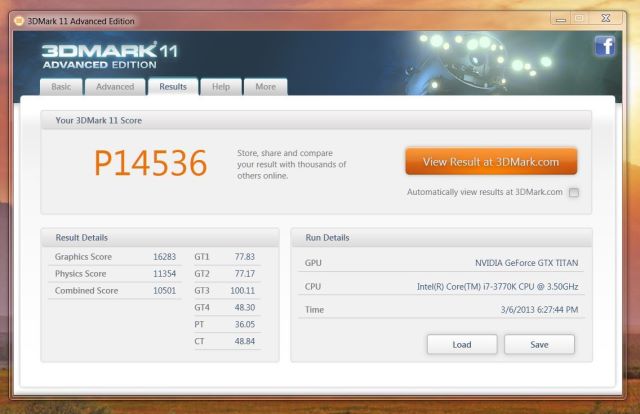Screen dimensions: 640x414
Task: Open the More tab
Action: click(x=266, y=87)
